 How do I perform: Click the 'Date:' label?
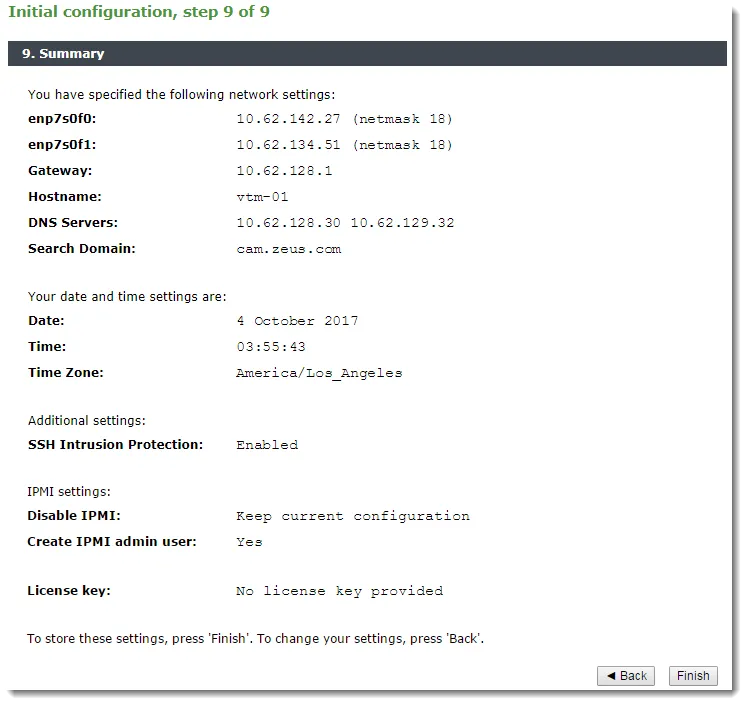(46, 320)
